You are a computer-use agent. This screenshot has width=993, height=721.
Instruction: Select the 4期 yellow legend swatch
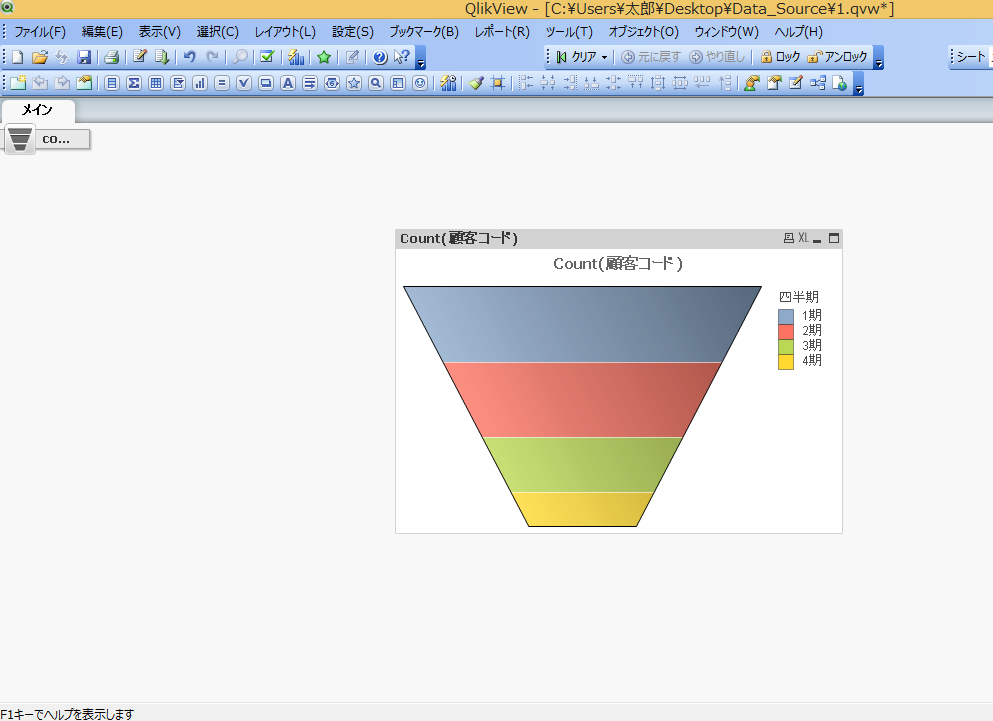coord(786,362)
